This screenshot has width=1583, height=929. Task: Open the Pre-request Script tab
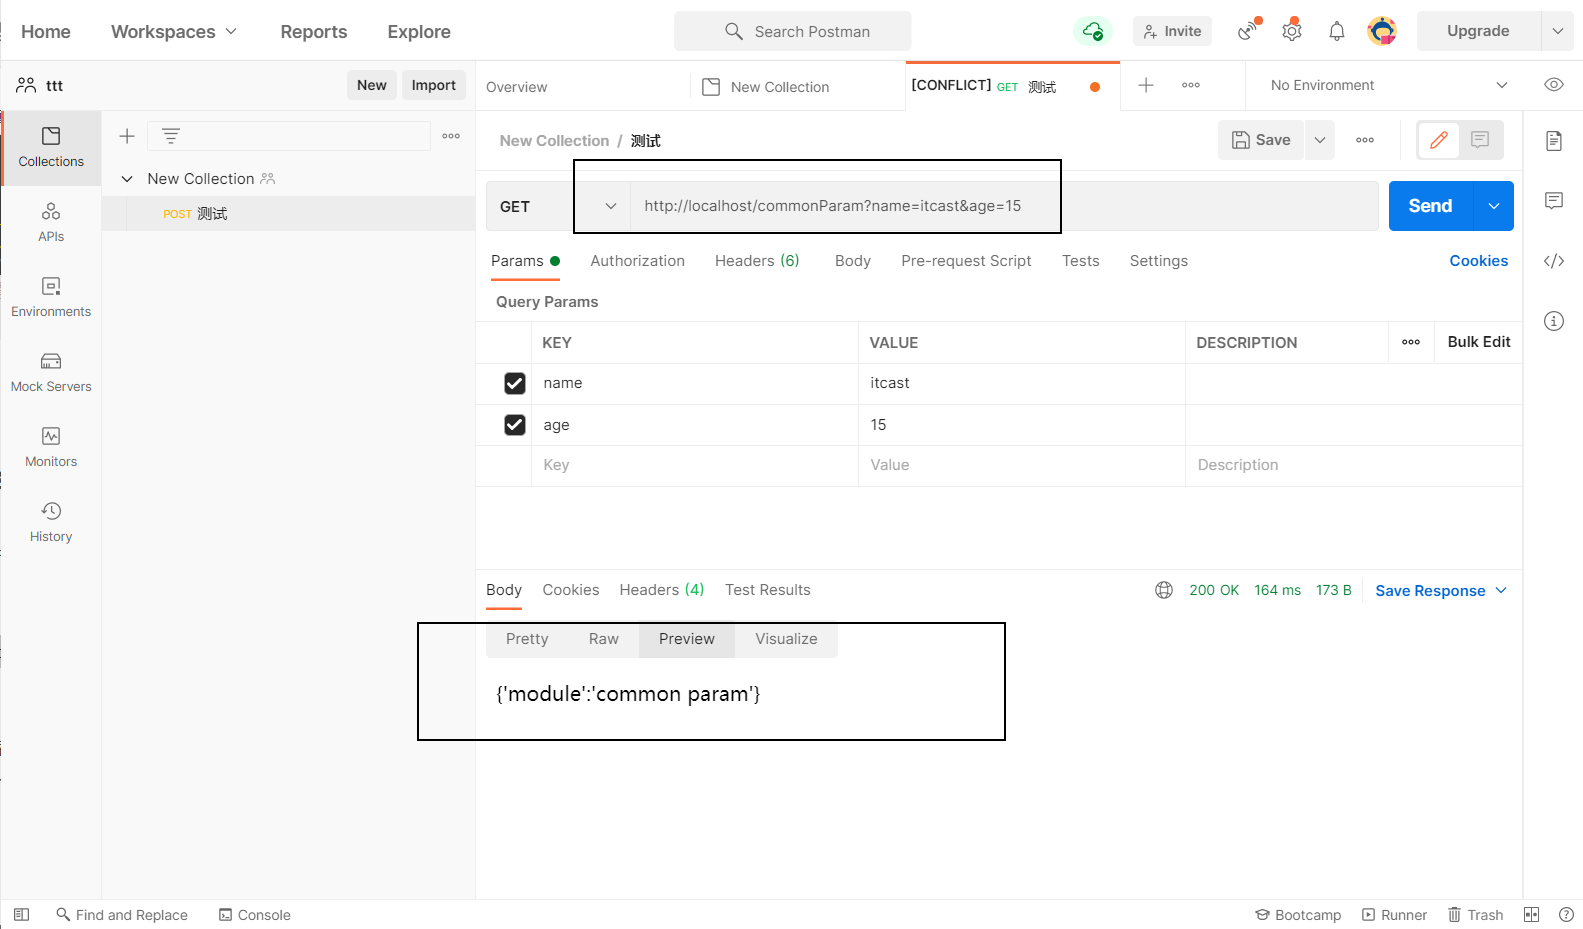pos(966,261)
